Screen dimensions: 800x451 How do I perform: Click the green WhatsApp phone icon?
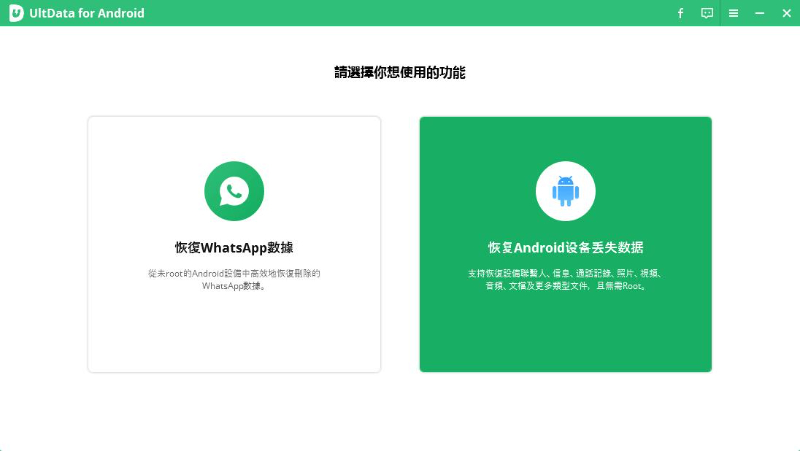tap(234, 191)
